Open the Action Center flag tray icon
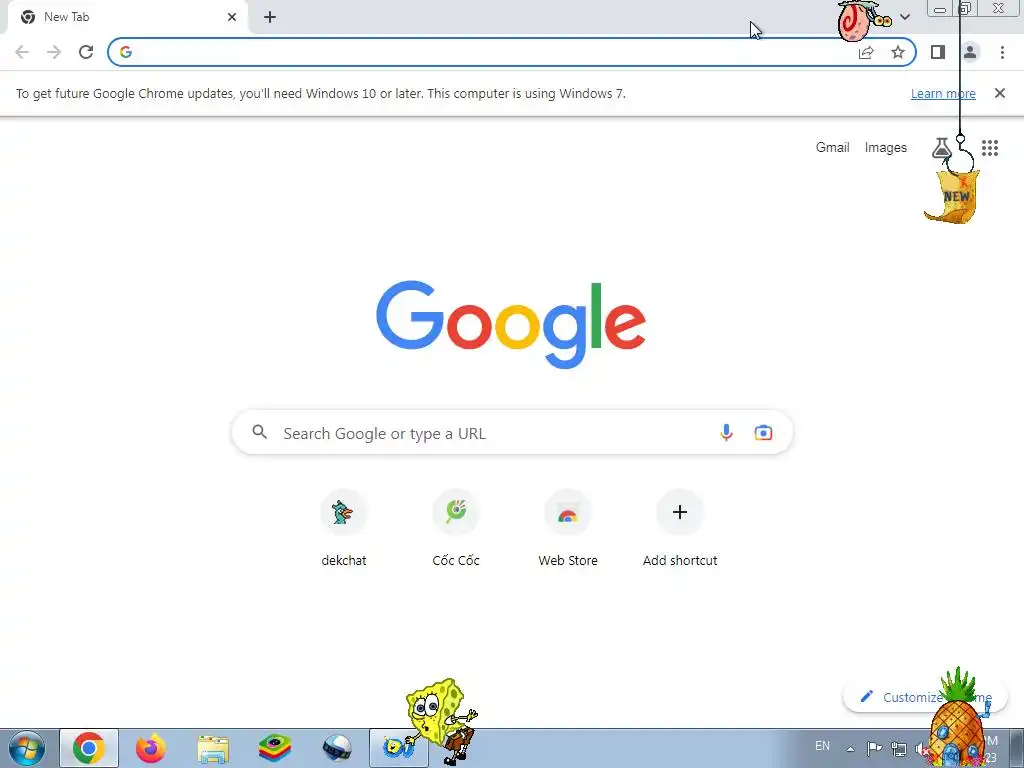 click(x=874, y=748)
